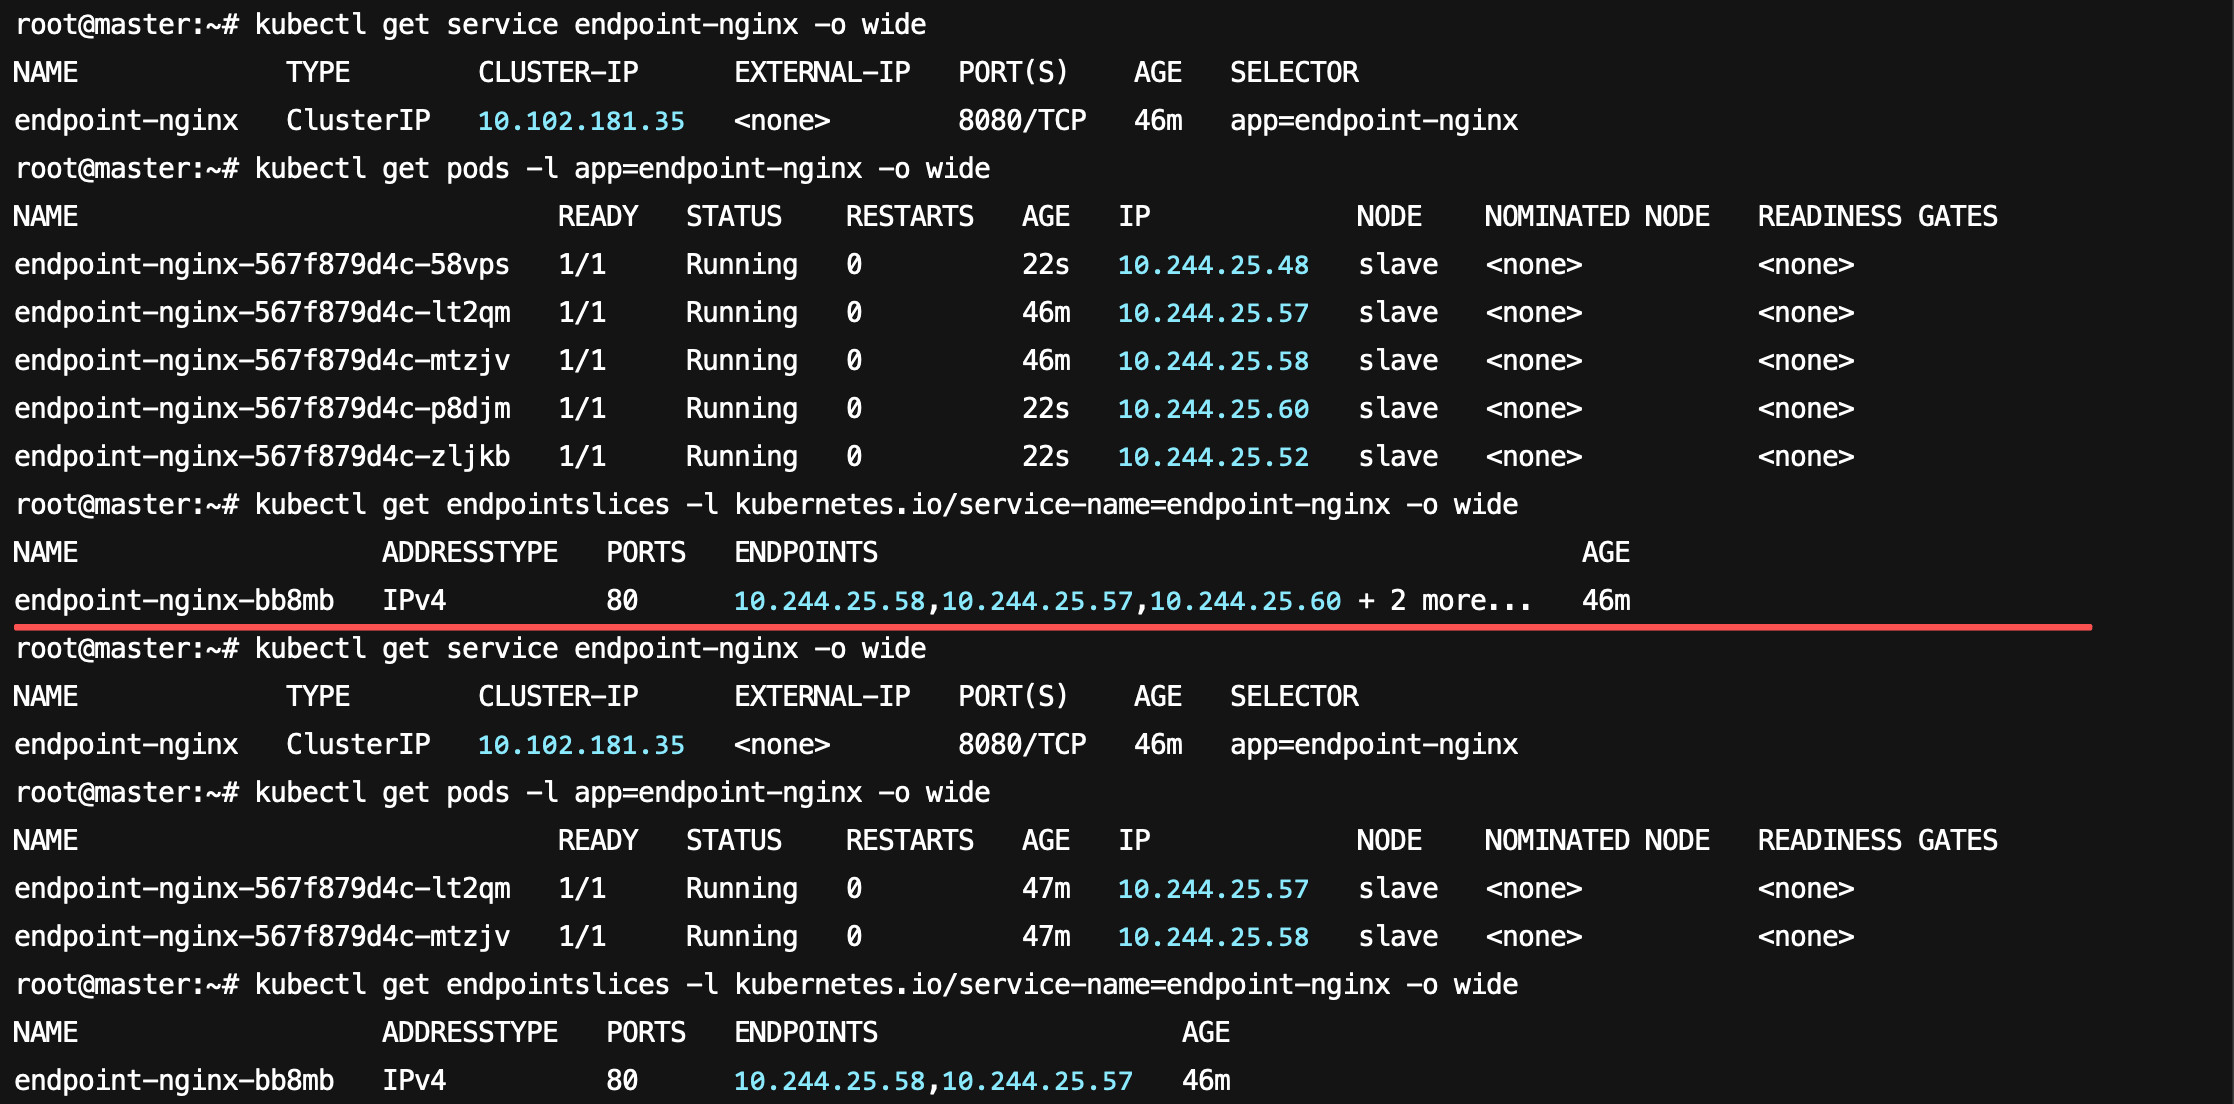The image size is (2234, 1104).
Task: Click the cluster IP 10.102.181.35 in first service output
Action: (581, 121)
